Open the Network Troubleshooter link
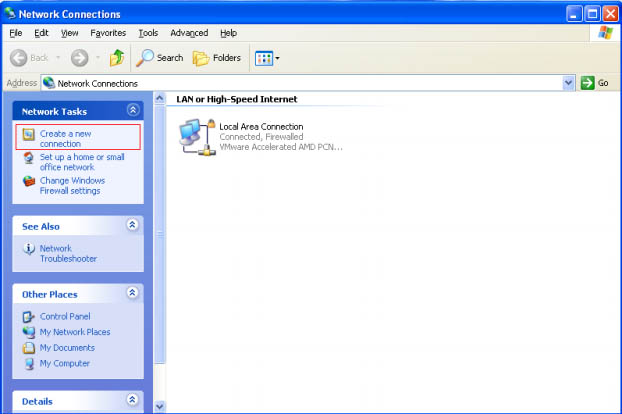The height and width of the screenshot is (414, 622). point(68,253)
